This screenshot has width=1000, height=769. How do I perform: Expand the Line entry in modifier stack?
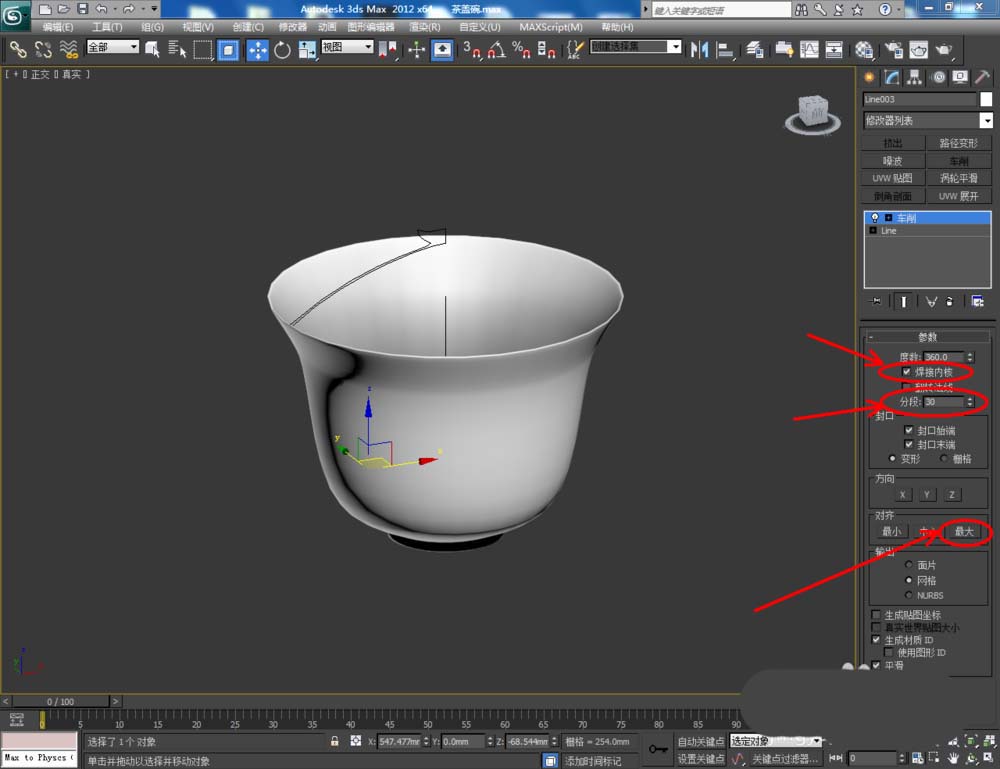873,230
